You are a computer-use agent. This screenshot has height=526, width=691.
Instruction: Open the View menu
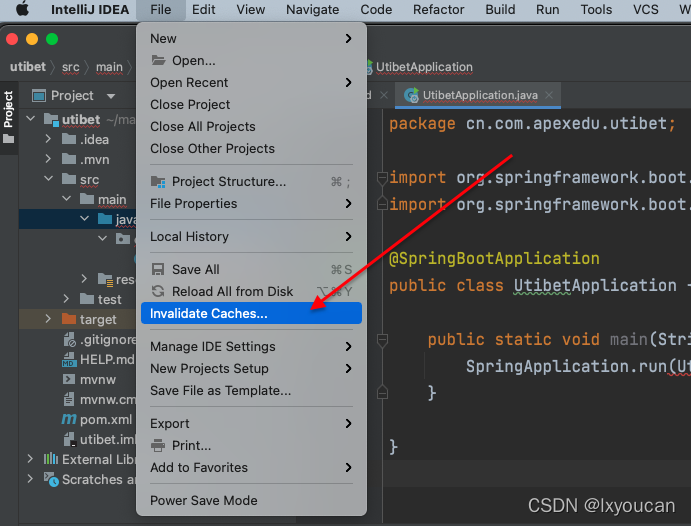coord(250,9)
